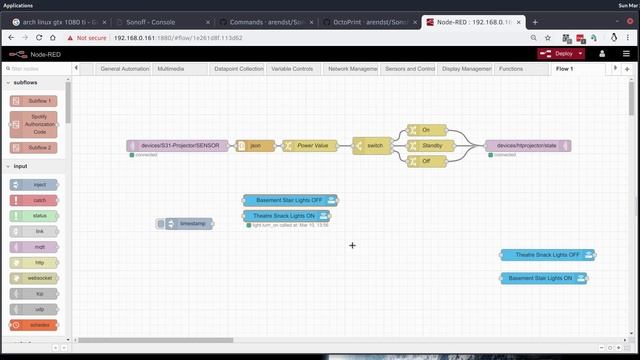
Task: Select the status palette node
Action: (33, 216)
